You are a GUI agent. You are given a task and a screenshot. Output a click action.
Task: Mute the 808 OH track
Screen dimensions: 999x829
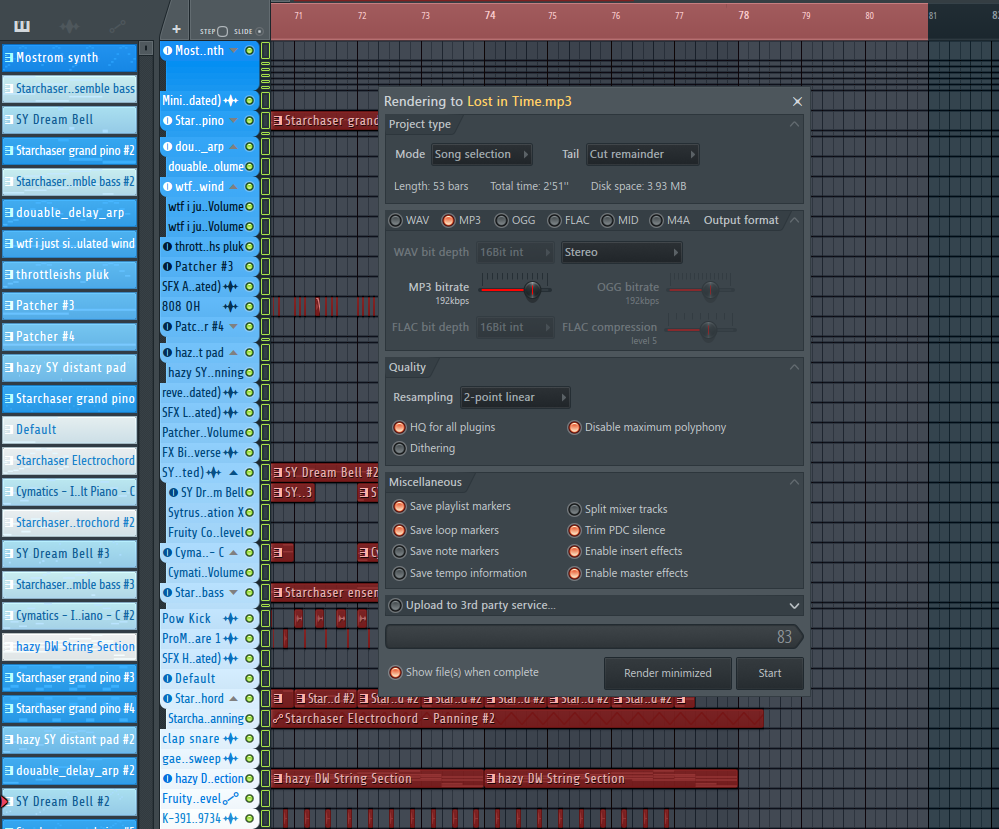pyautogui.click(x=250, y=306)
